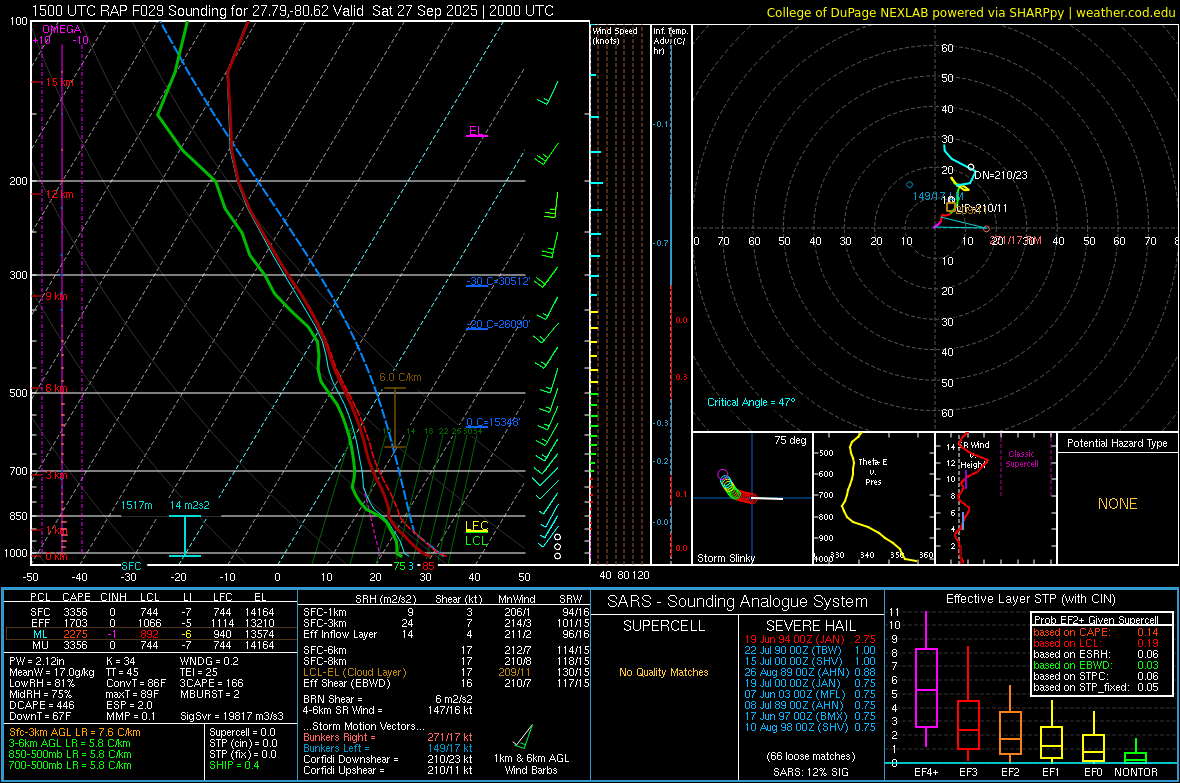Click the Eff Inflow Layer row
The width and height of the screenshot is (1180, 783).
pos(446,634)
